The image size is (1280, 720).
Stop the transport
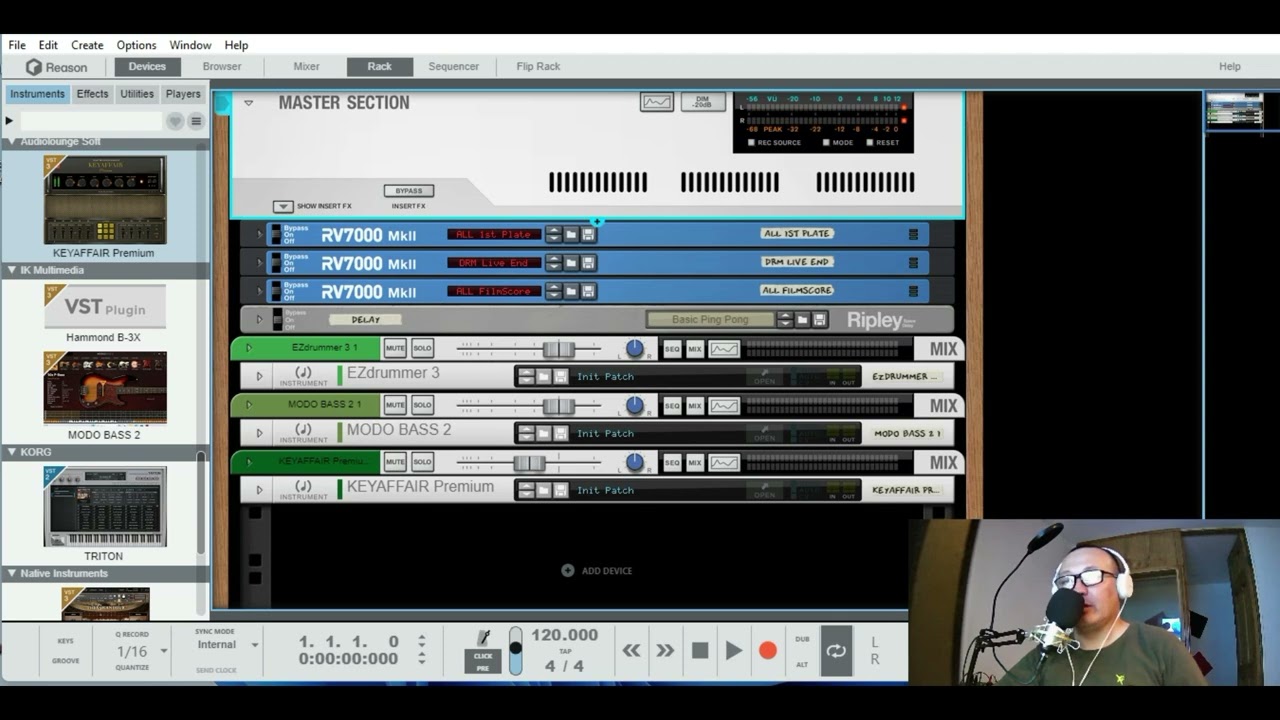700,651
